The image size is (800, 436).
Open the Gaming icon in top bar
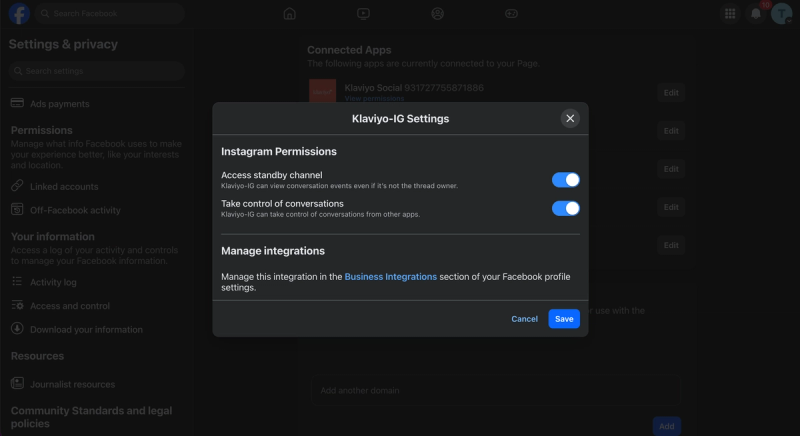(511, 14)
